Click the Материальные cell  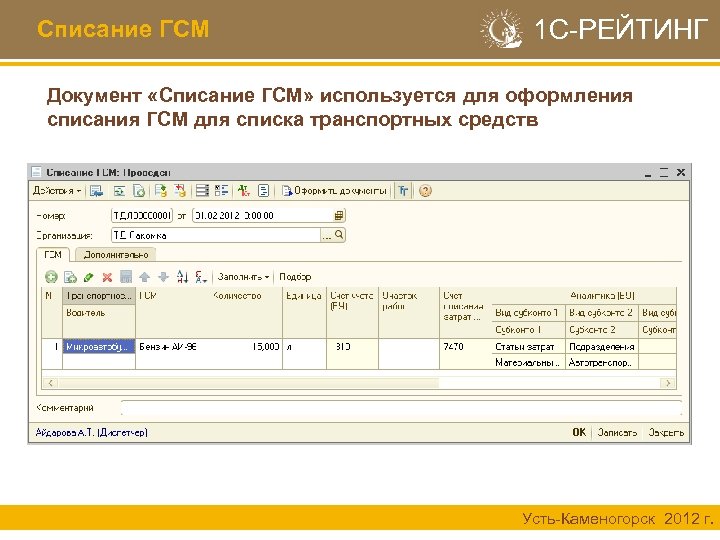(x=528, y=363)
